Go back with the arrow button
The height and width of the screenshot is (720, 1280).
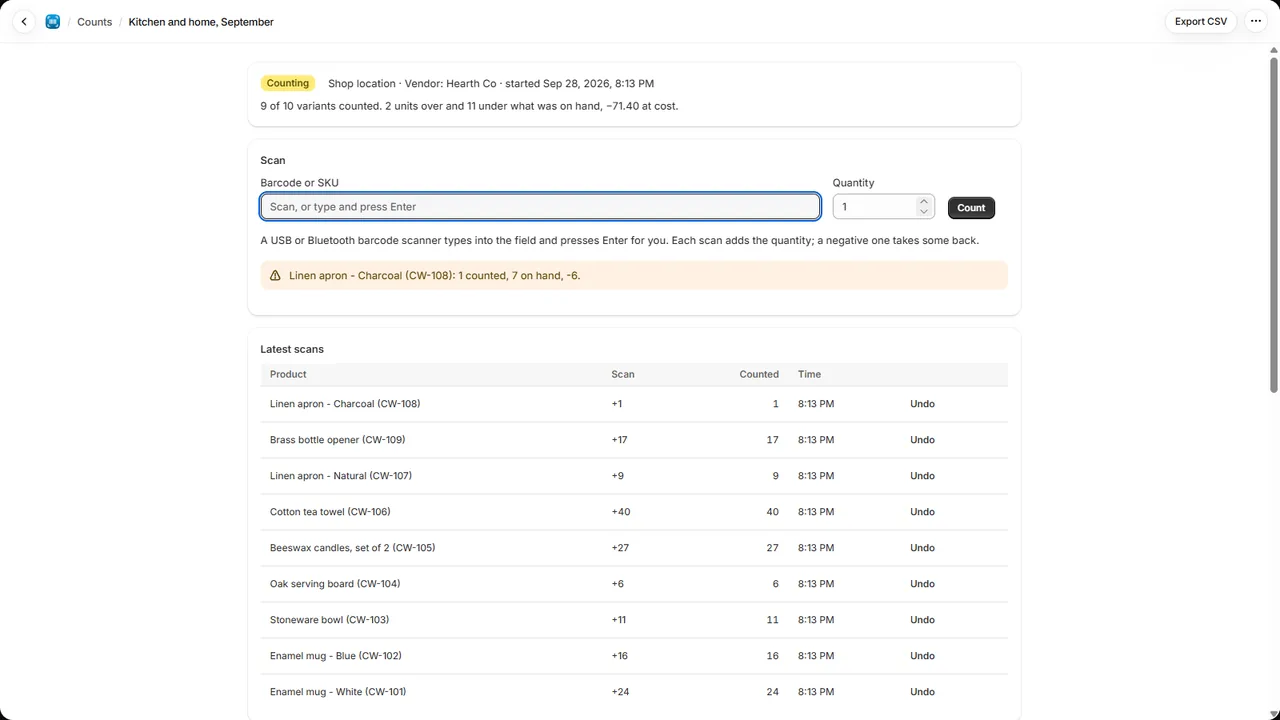[24, 21]
